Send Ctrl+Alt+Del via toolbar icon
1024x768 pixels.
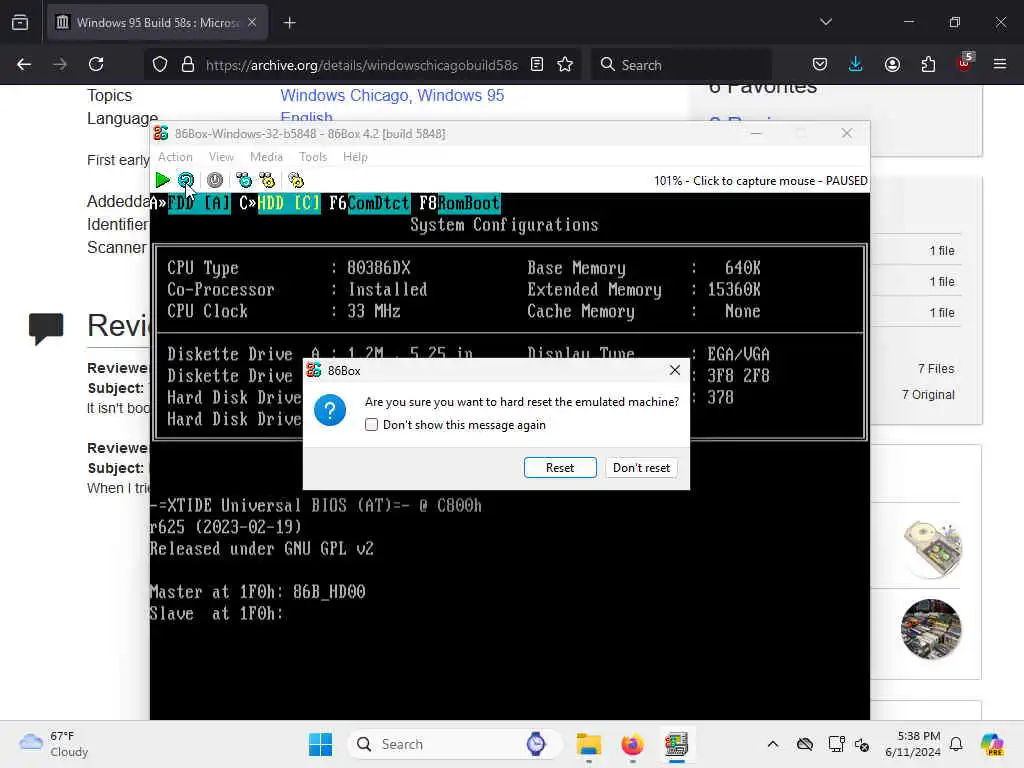pyautogui.click(x=244, y=180)
